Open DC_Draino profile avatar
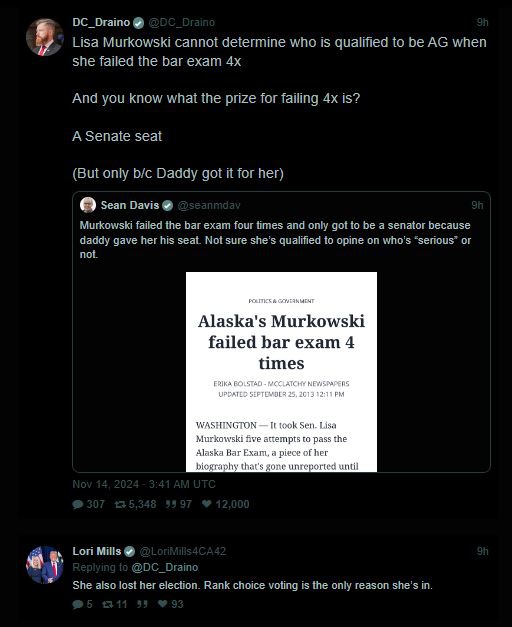The height and width of the screenshot is (627, 512). pyautogui.click(x=44, y=37)
